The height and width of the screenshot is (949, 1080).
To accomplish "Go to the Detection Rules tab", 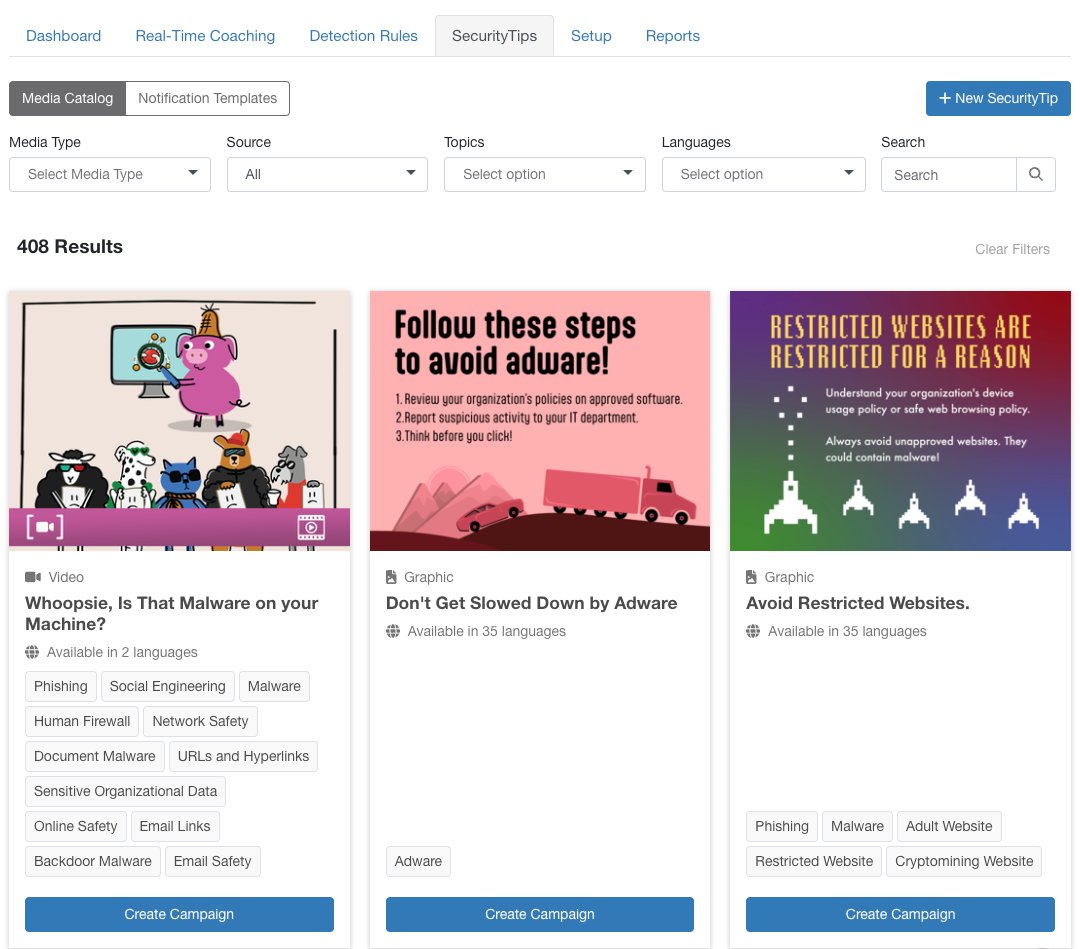I will (x=363, y=36).
